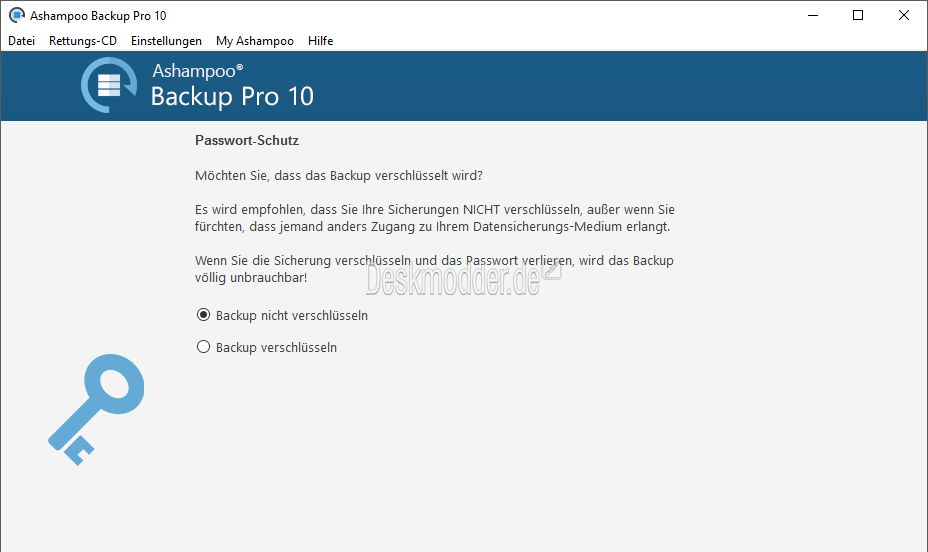The width and height of the screenshot is (928, 552).
Task: Open the Datei menu
Action: pos(21,41)
